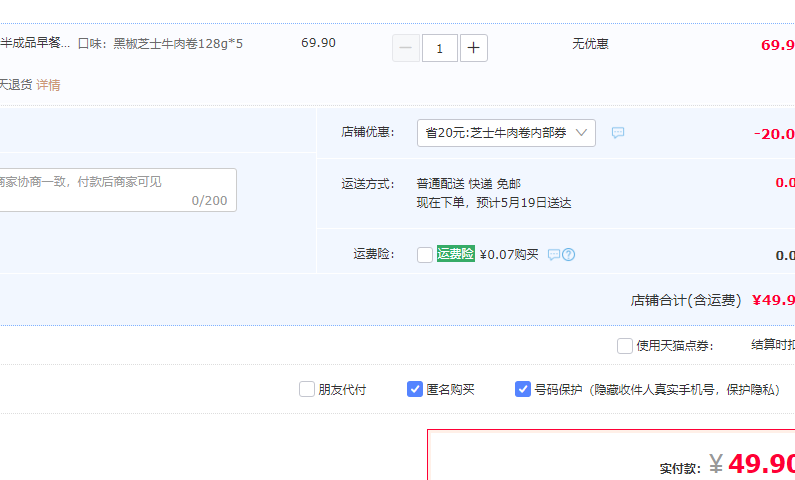
Task: Click the quantity input field showing 1
Action: coord(440,48)
